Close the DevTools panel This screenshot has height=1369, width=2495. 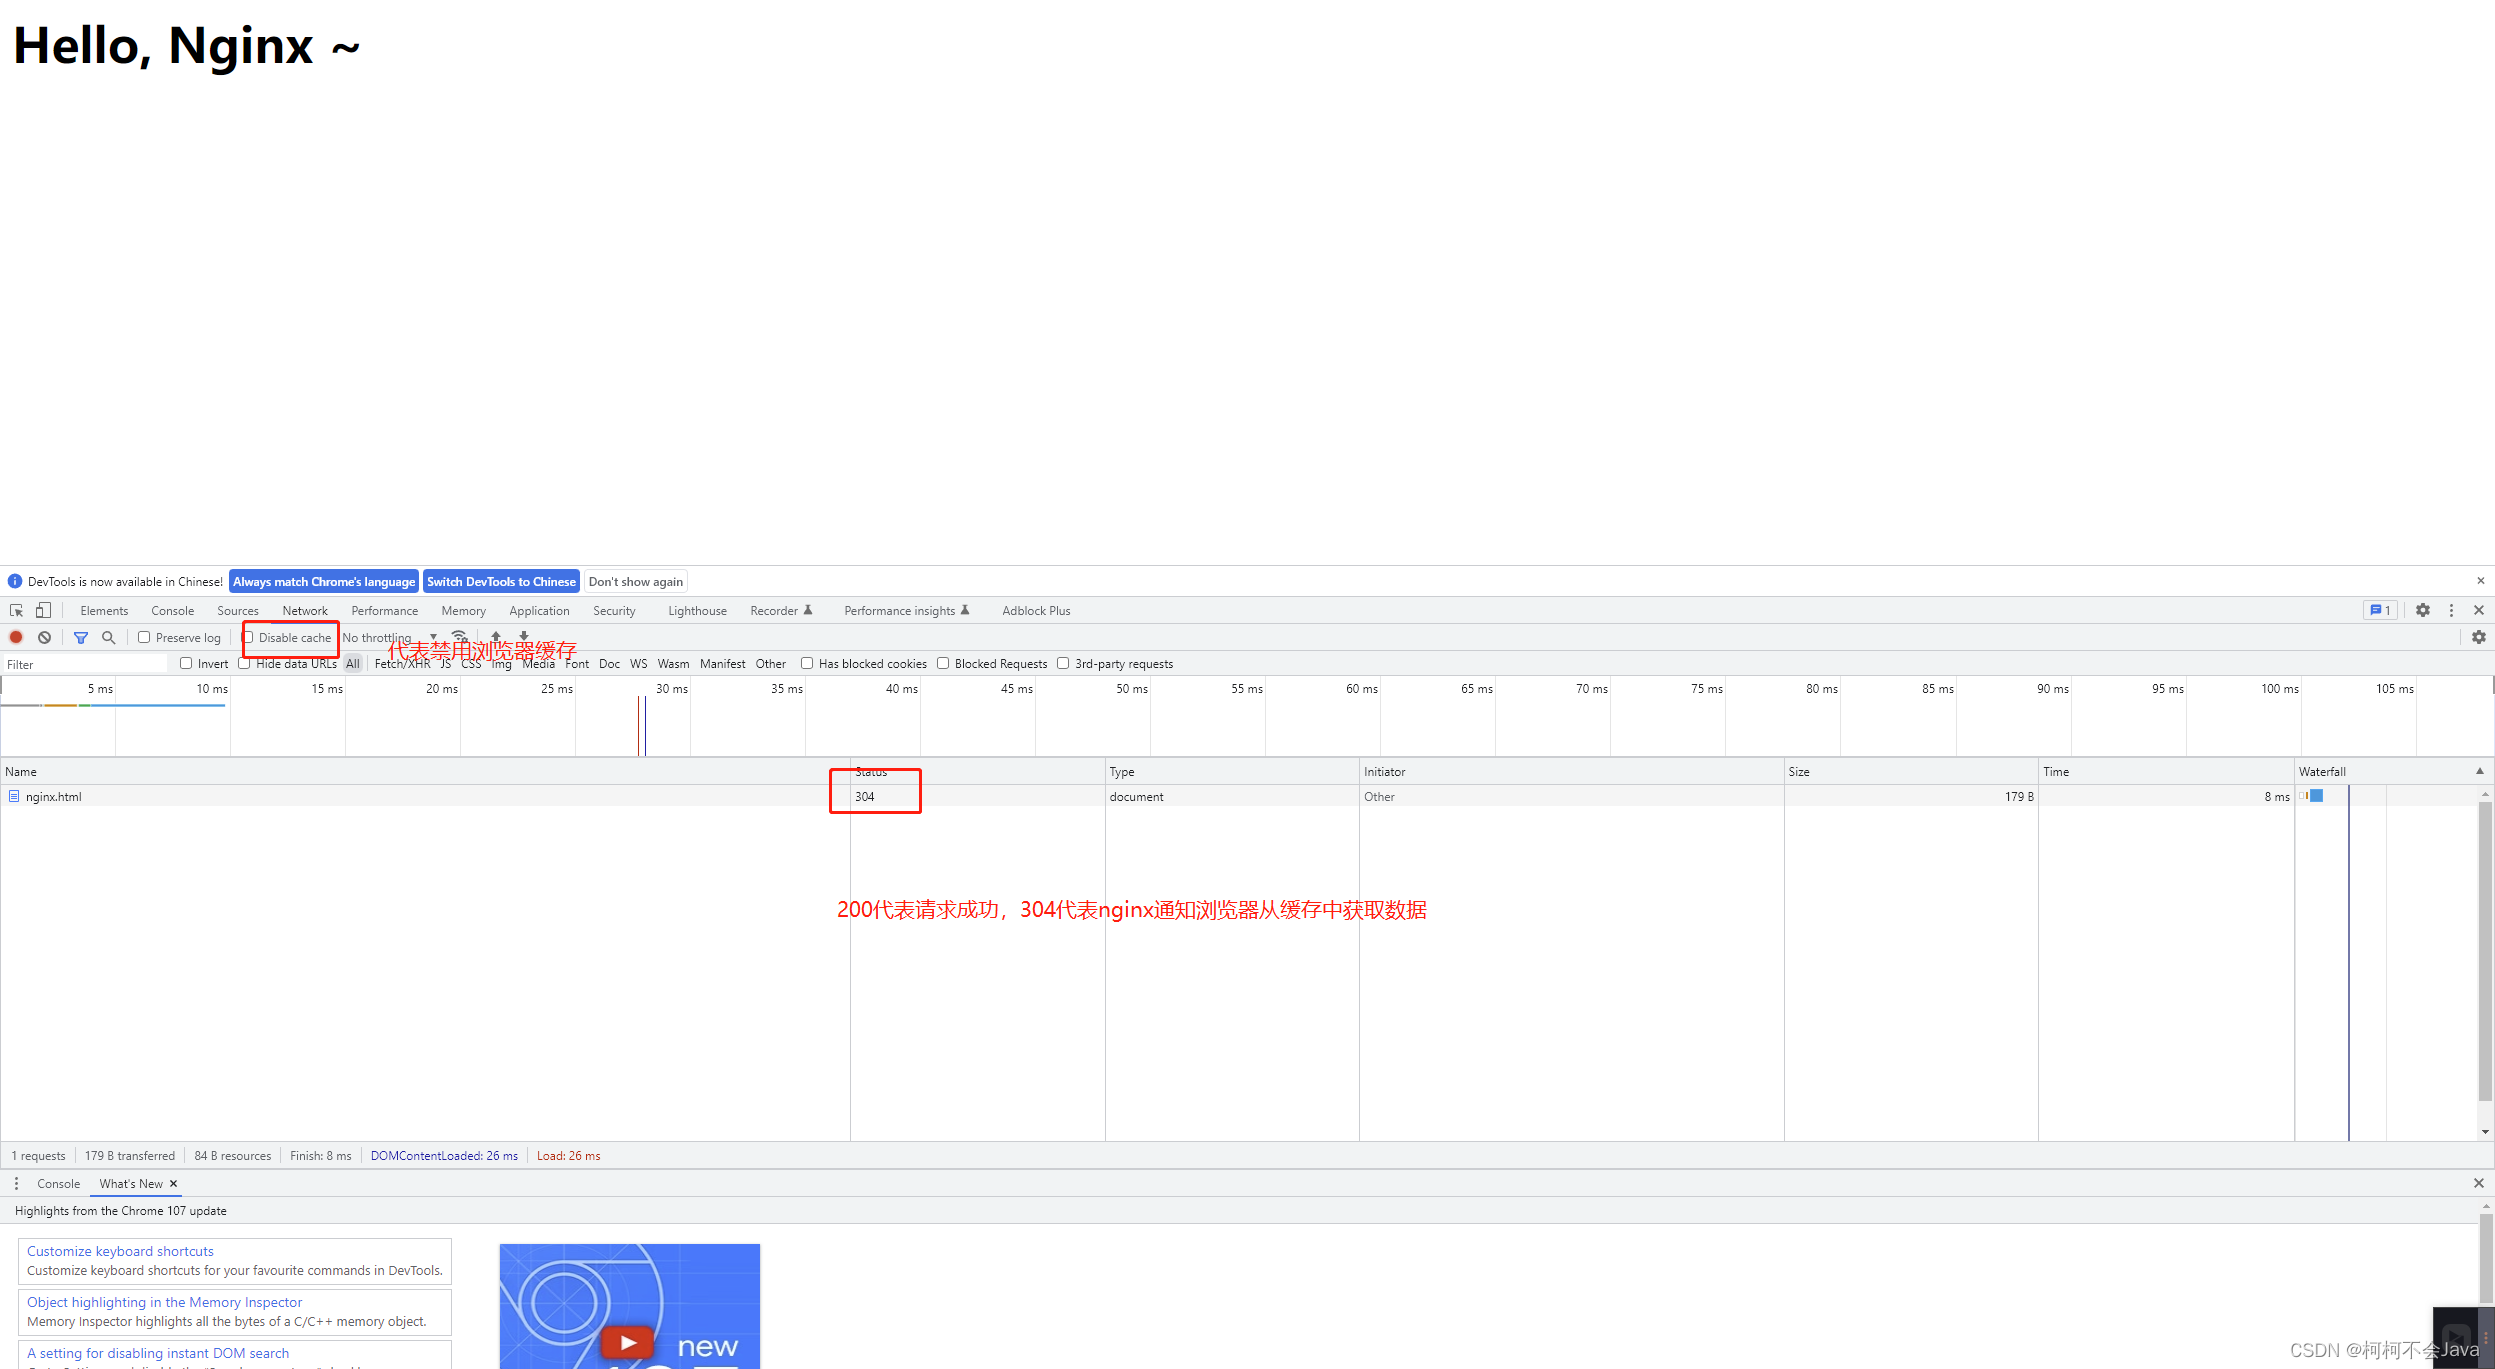coord(2478,610)
